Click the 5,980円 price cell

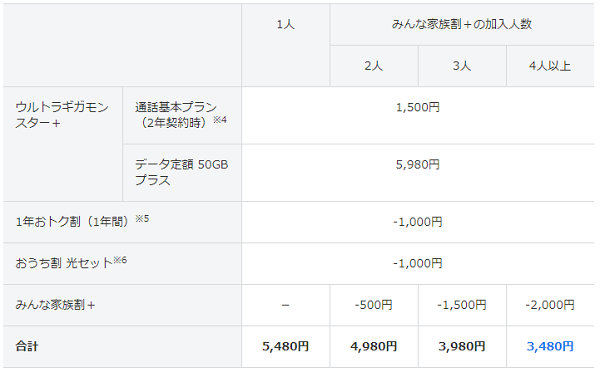point(417,165)
